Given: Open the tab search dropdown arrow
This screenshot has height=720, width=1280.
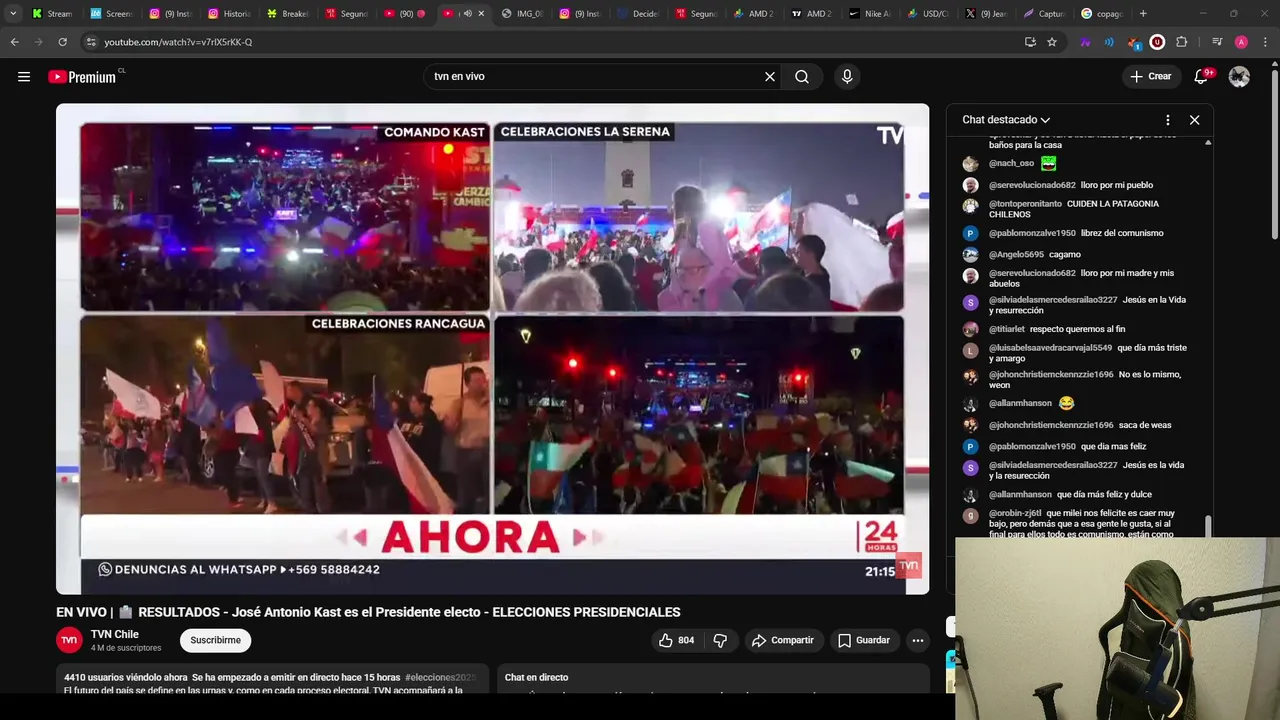Looking at the screenshot, I should [13, 14].
